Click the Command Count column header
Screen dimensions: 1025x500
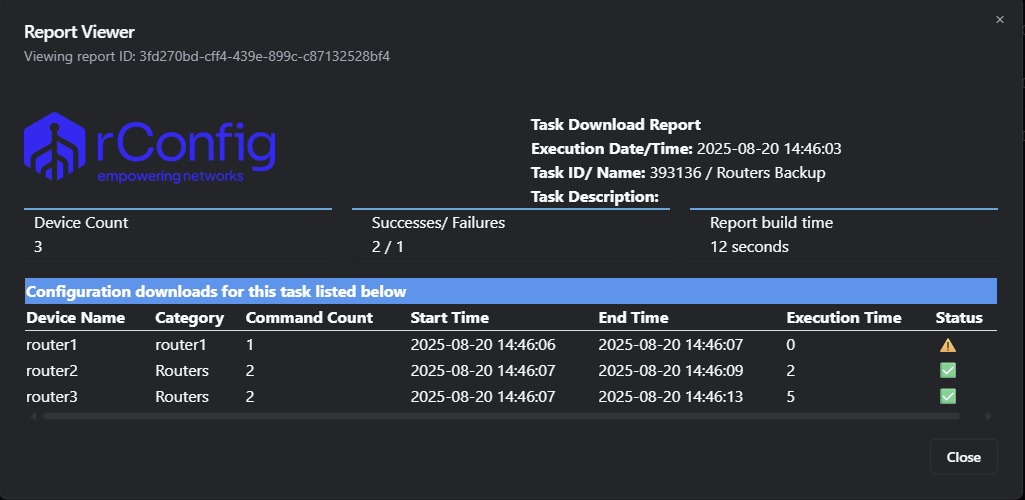(309, 318)
